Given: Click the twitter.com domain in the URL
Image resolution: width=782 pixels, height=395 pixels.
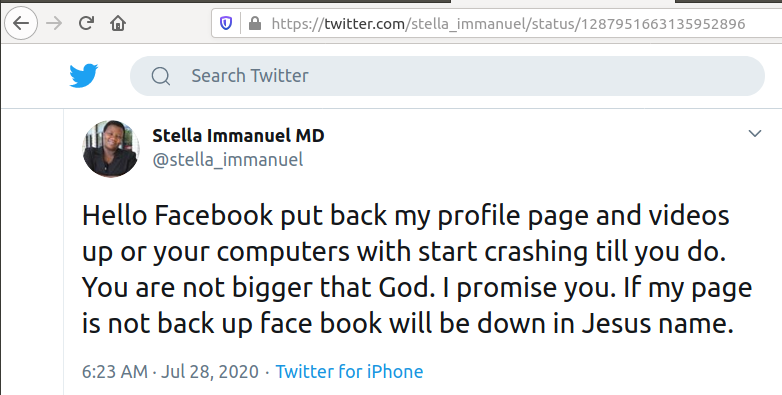Looking at the screenshot, I should coord(365,23).
